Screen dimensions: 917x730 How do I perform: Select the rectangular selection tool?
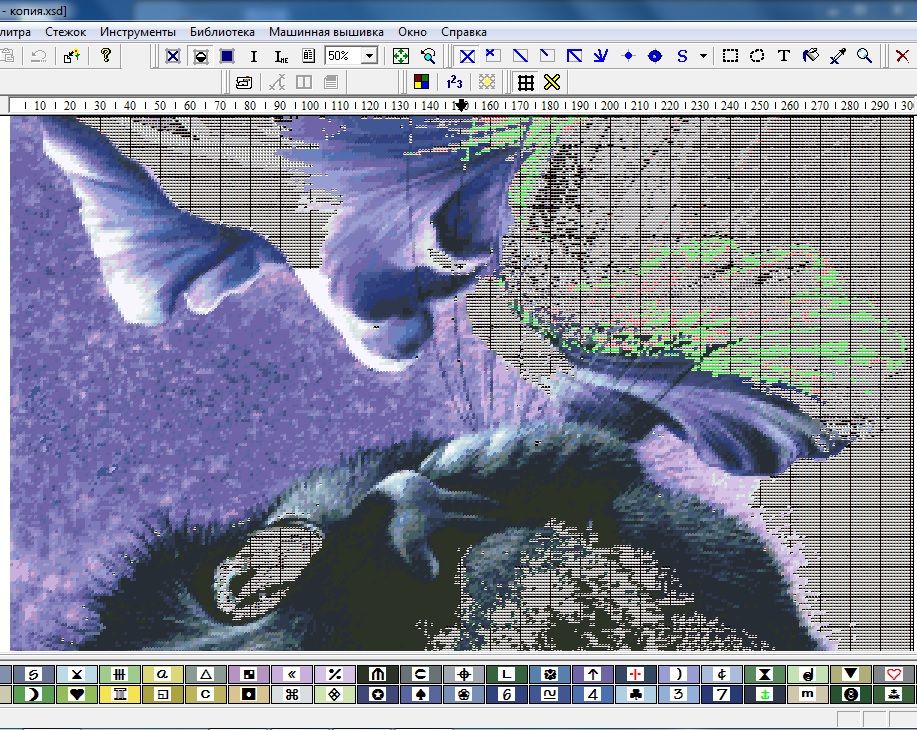[731, 56]
